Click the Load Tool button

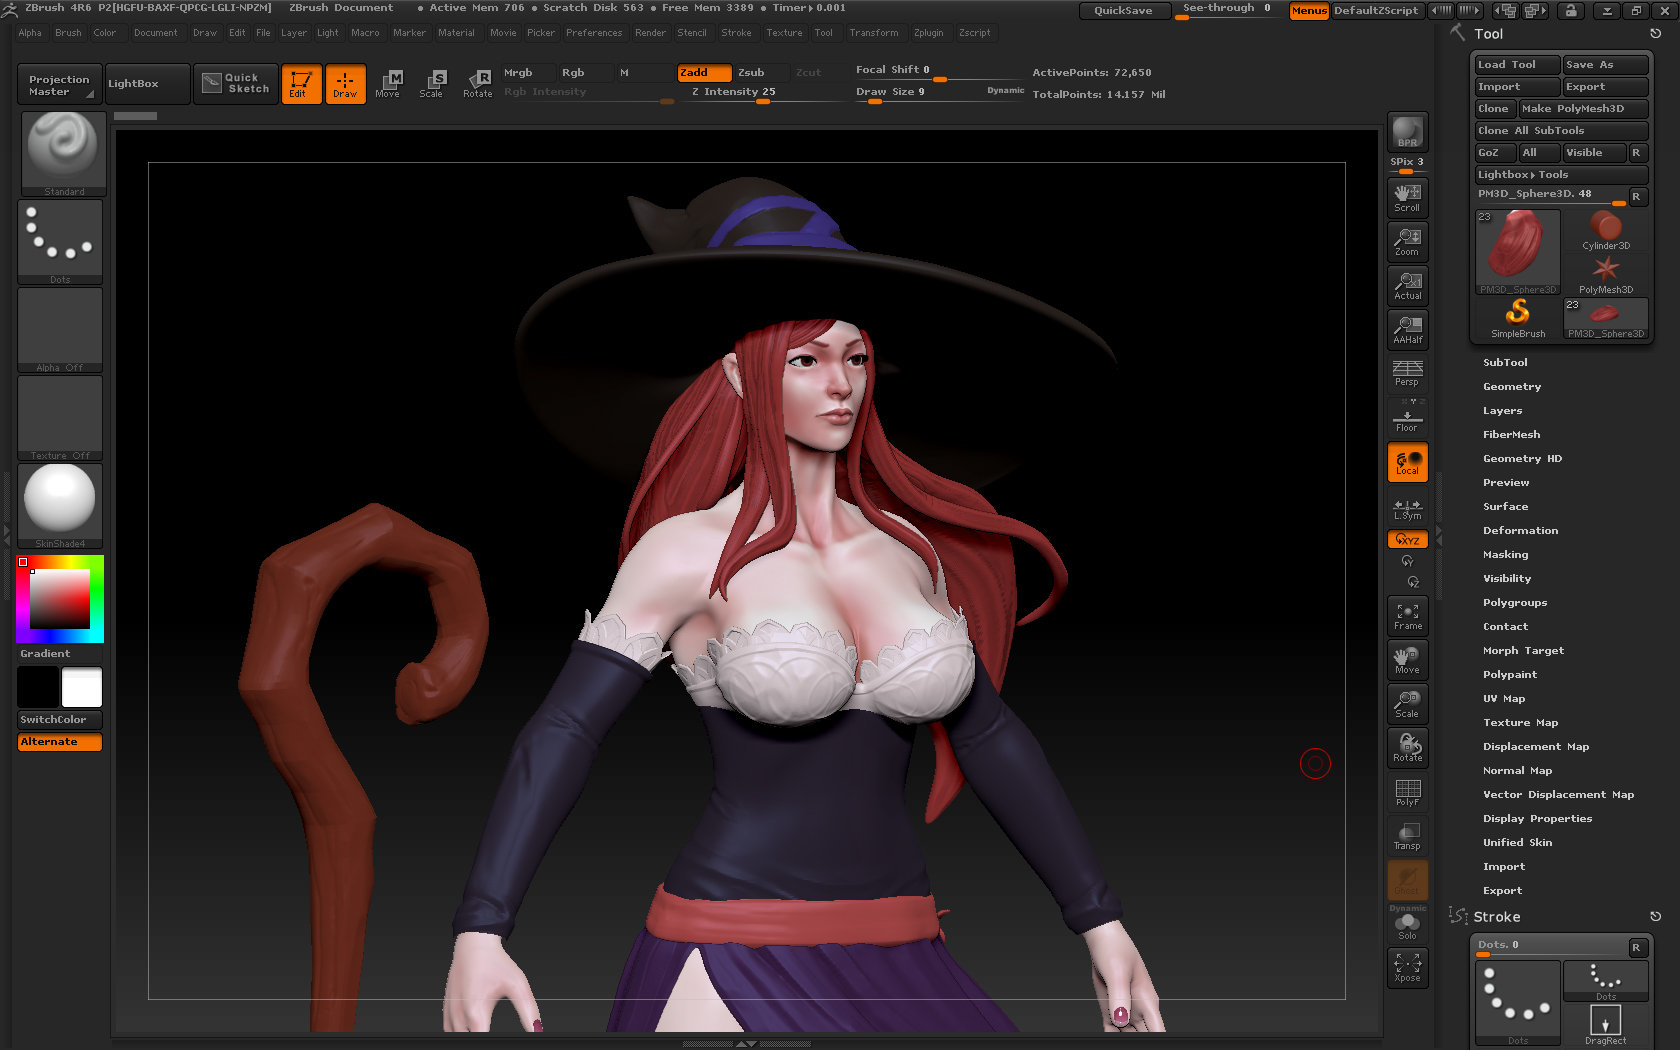(x=1517, y=65)
